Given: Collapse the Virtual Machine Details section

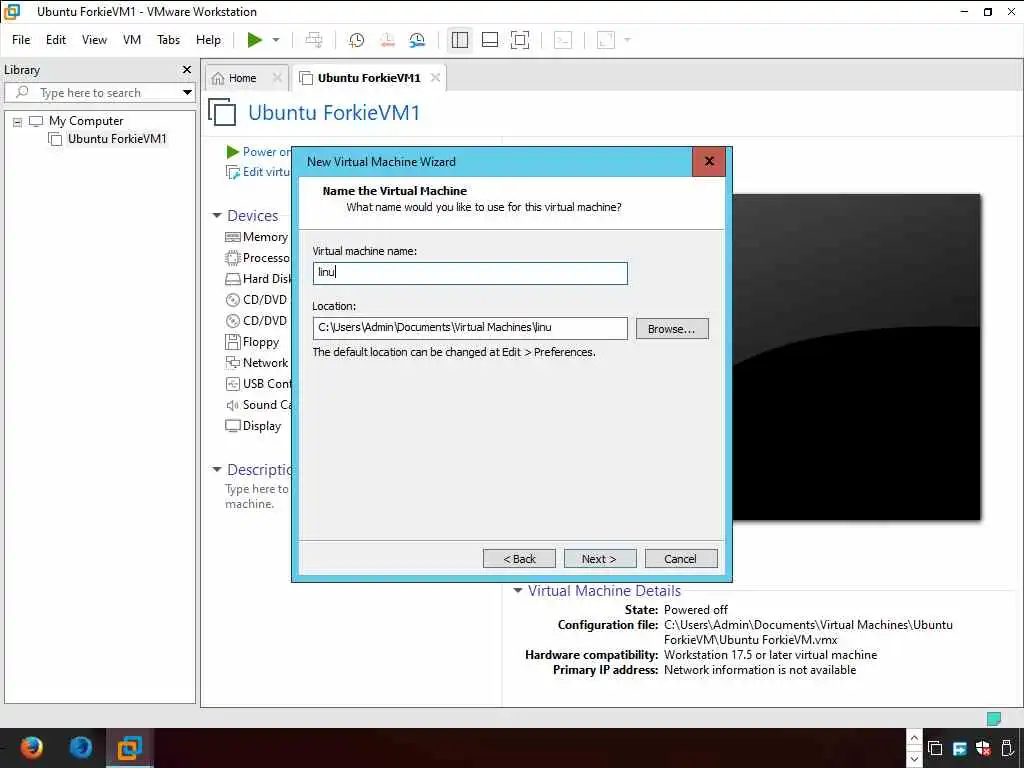Looking at the screenshot, I should tap(518, 590).
